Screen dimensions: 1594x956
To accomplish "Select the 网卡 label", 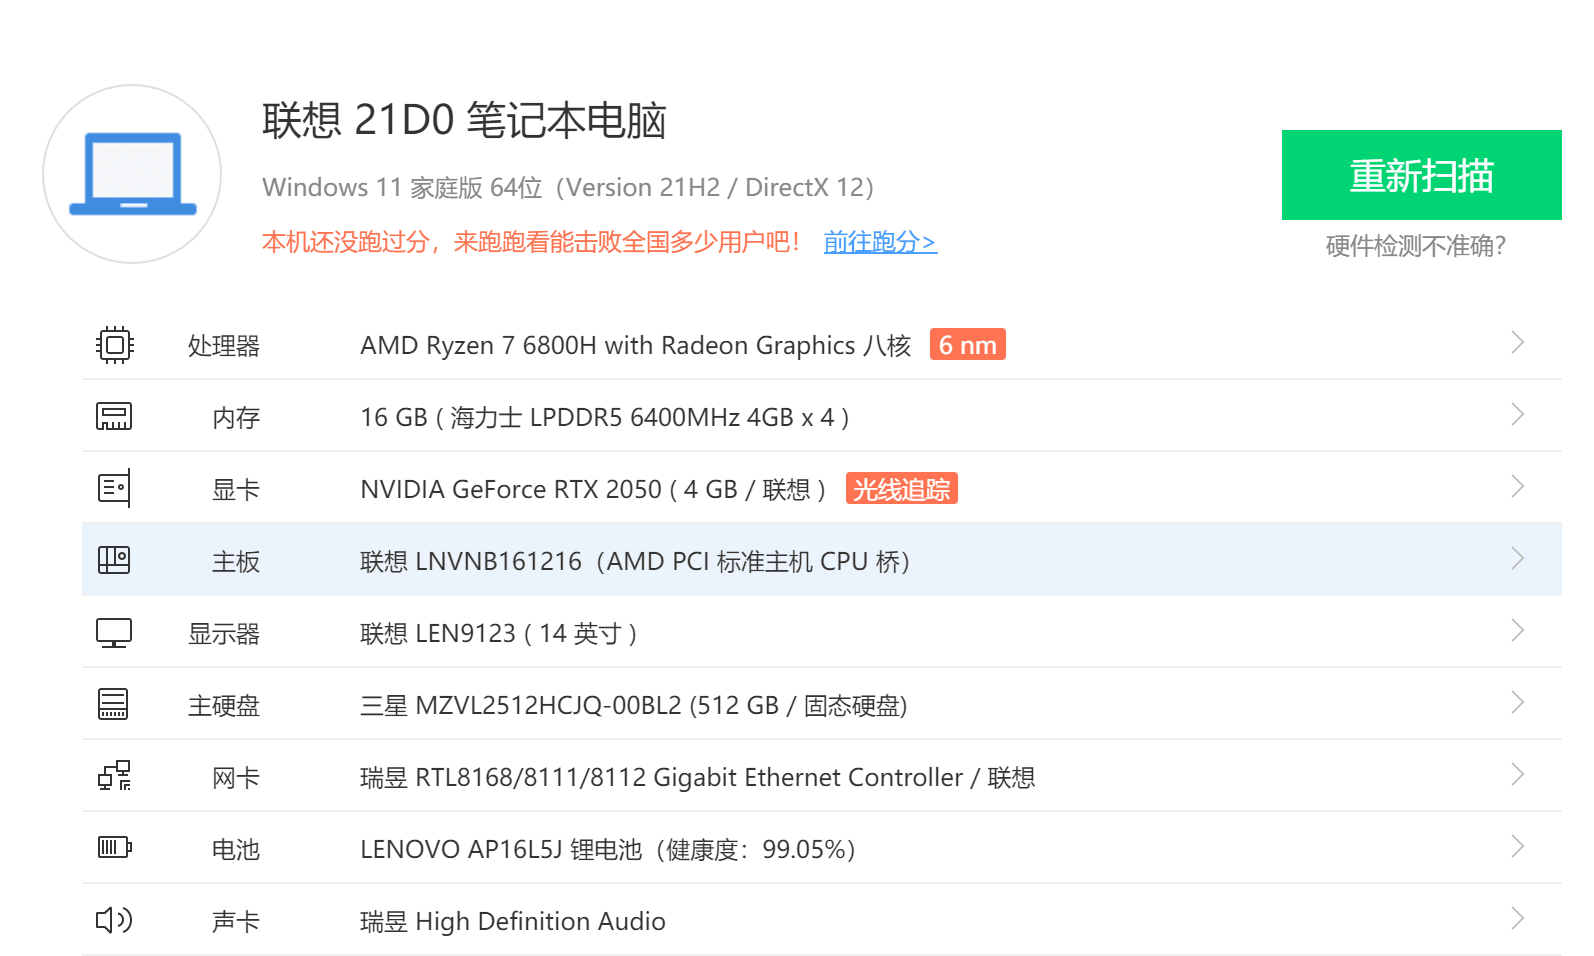I will tap(236, 778).
